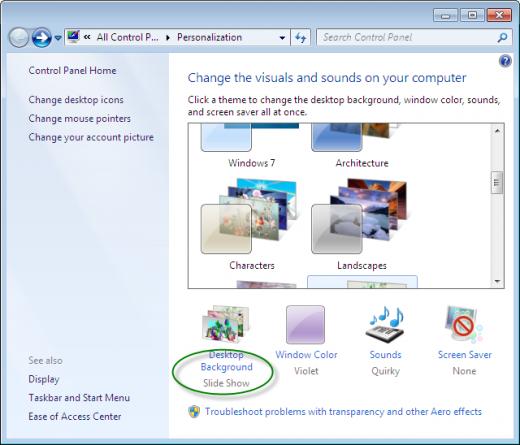Click the forward navigation arrow button

[x=42, y=37]
